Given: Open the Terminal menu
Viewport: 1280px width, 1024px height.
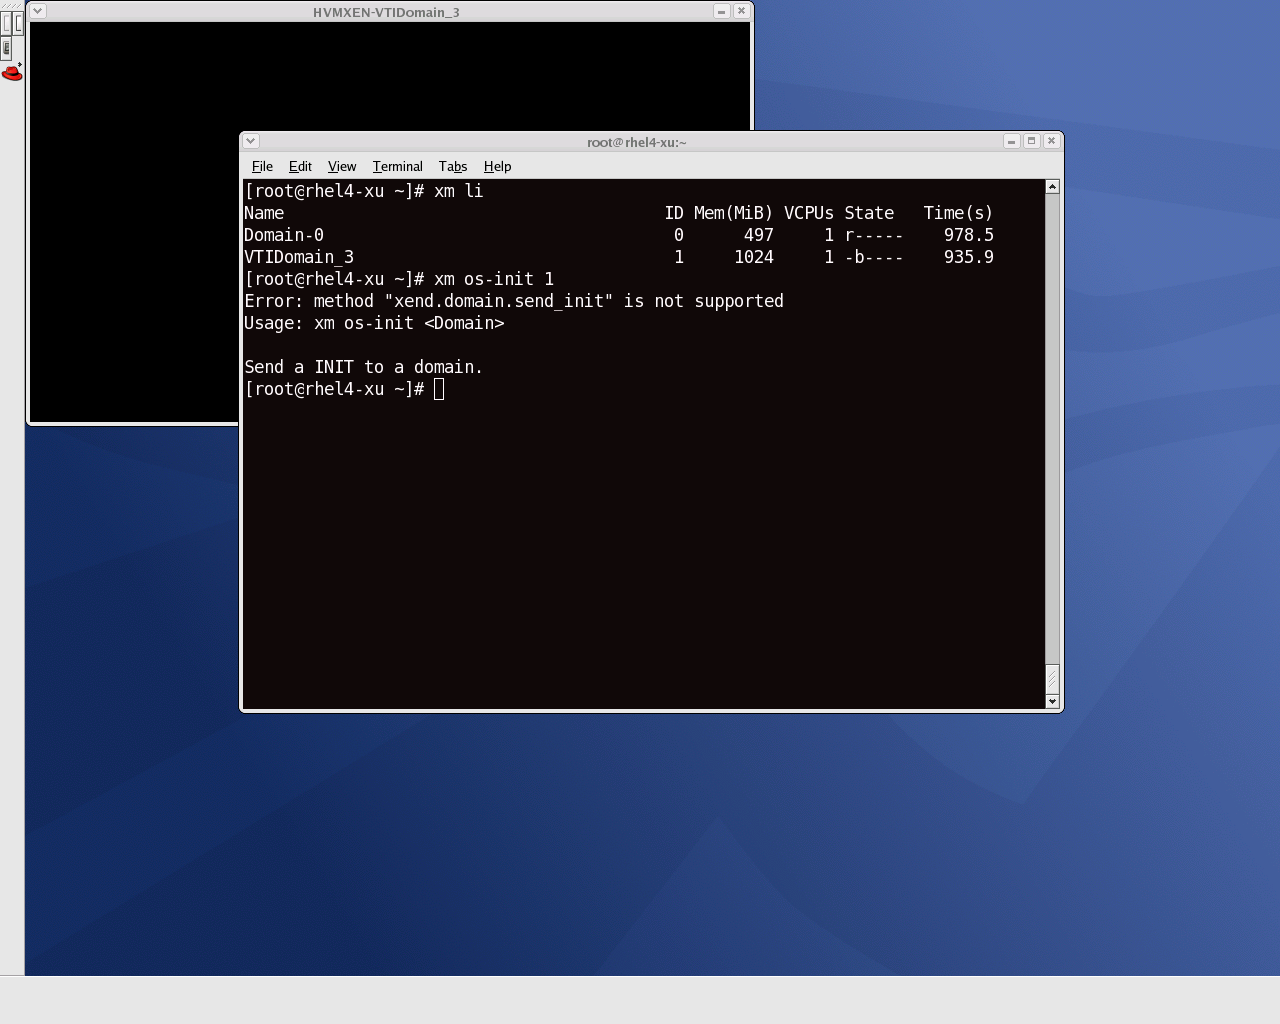Looking at the screenshot, I should click(397, 166).
